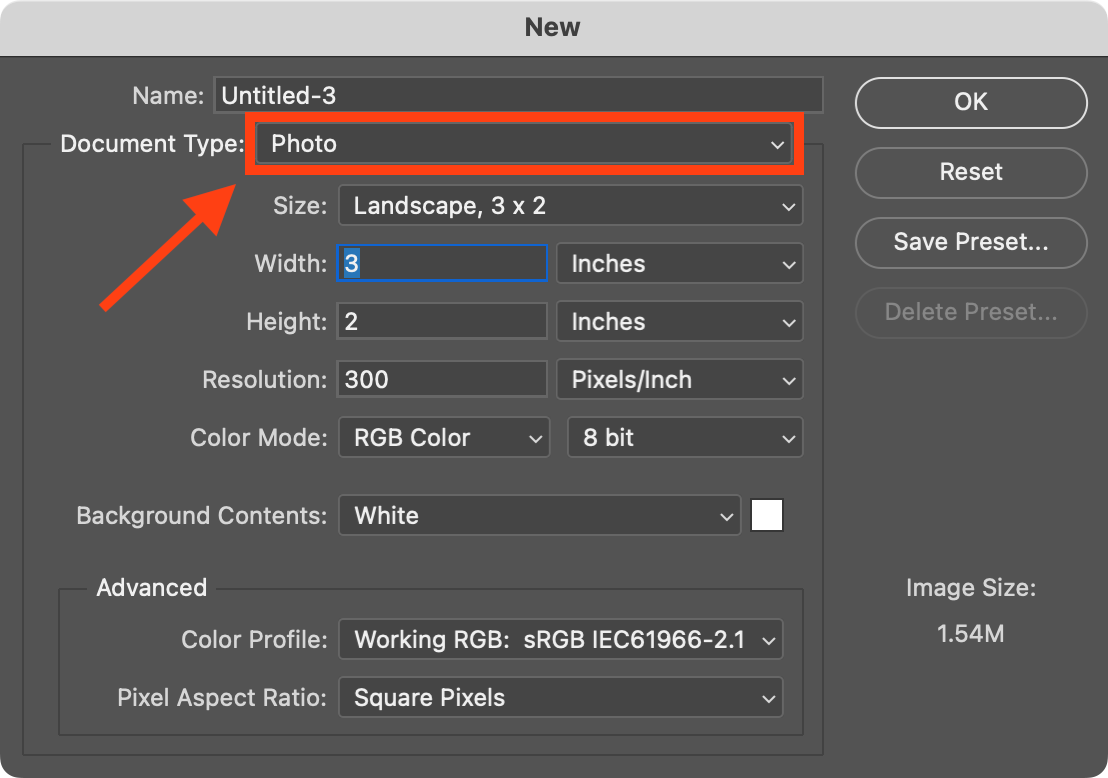Open the Color Profile dropdown
Screen dimensions: 1108x778
pos(560,639)
